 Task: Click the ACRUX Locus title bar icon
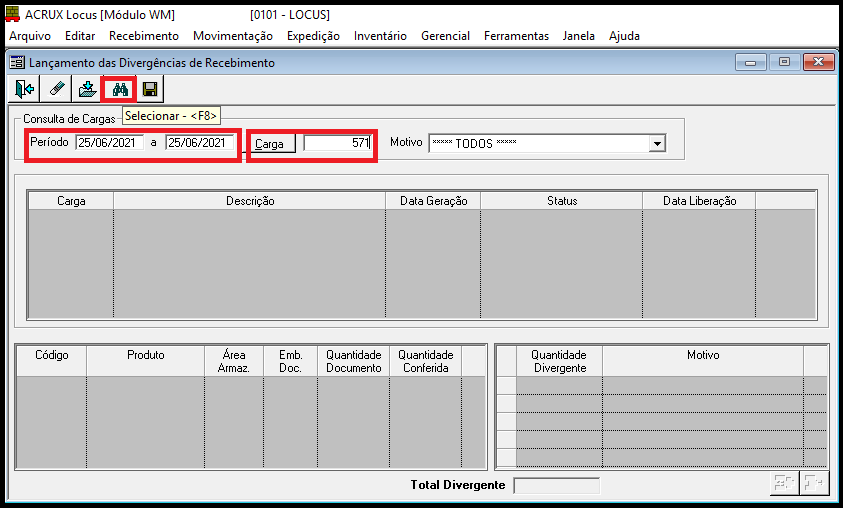[x=13, y=15]
